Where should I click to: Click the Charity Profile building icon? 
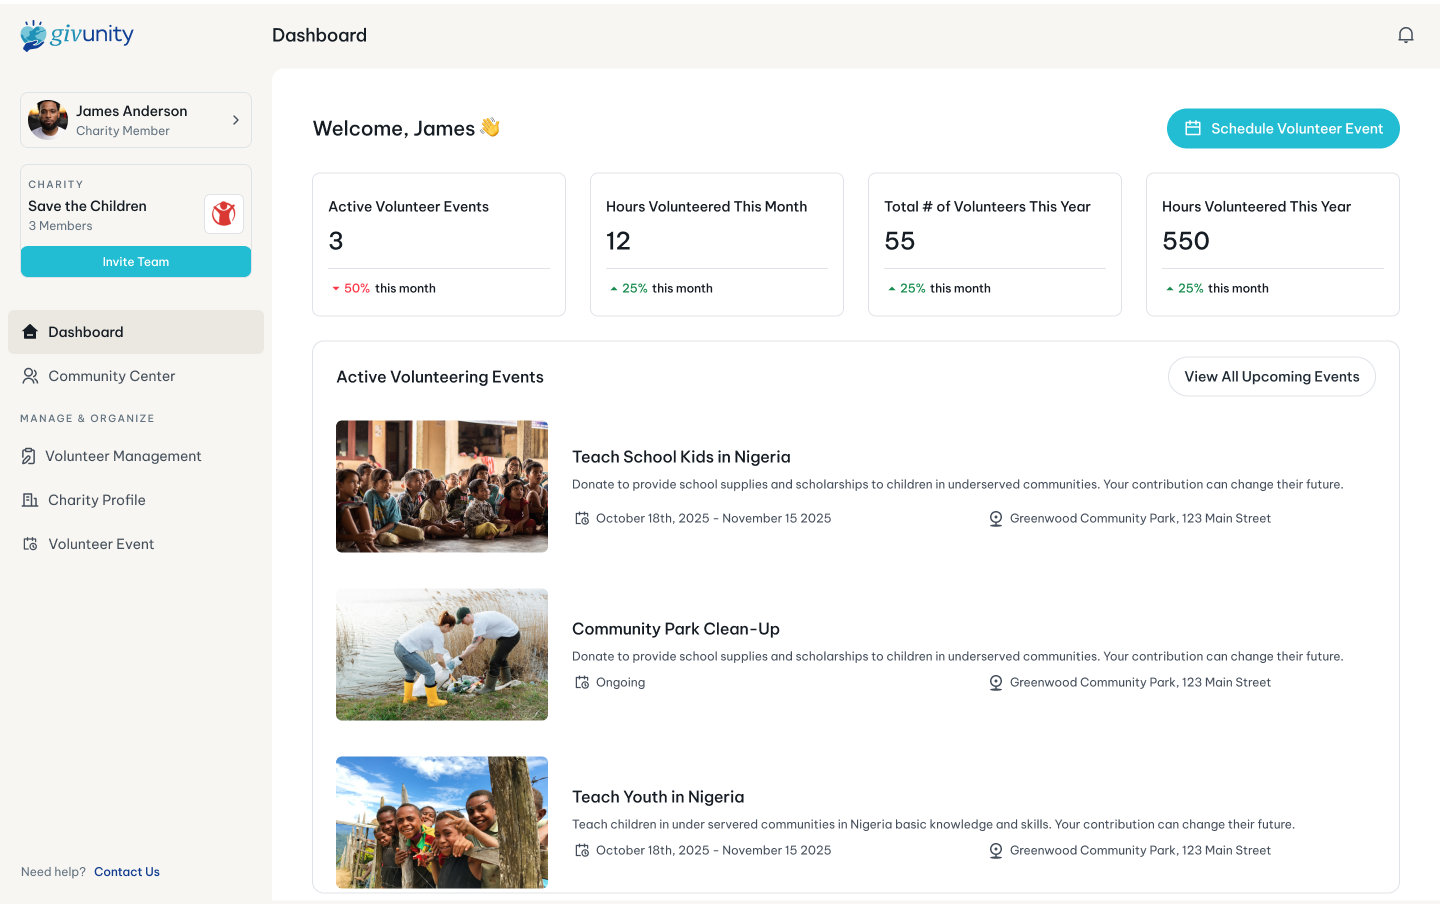30,500
